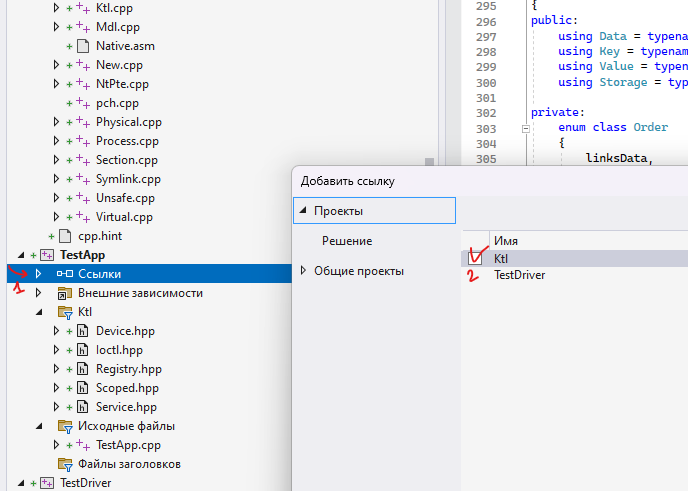This screenshot has height=491, width=688.
Task: Click the cpp.hint file icon
Action: [x=66, y=236]
